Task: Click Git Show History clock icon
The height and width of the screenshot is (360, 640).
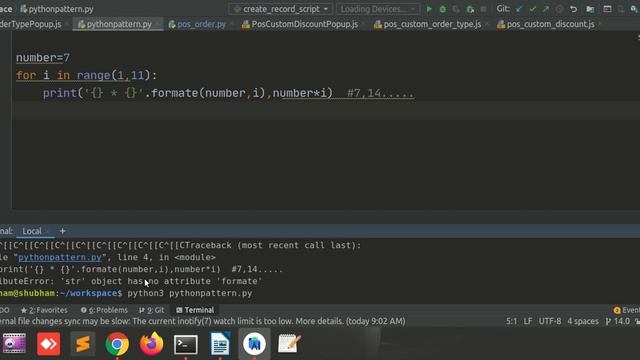Action: pos(560,9)
